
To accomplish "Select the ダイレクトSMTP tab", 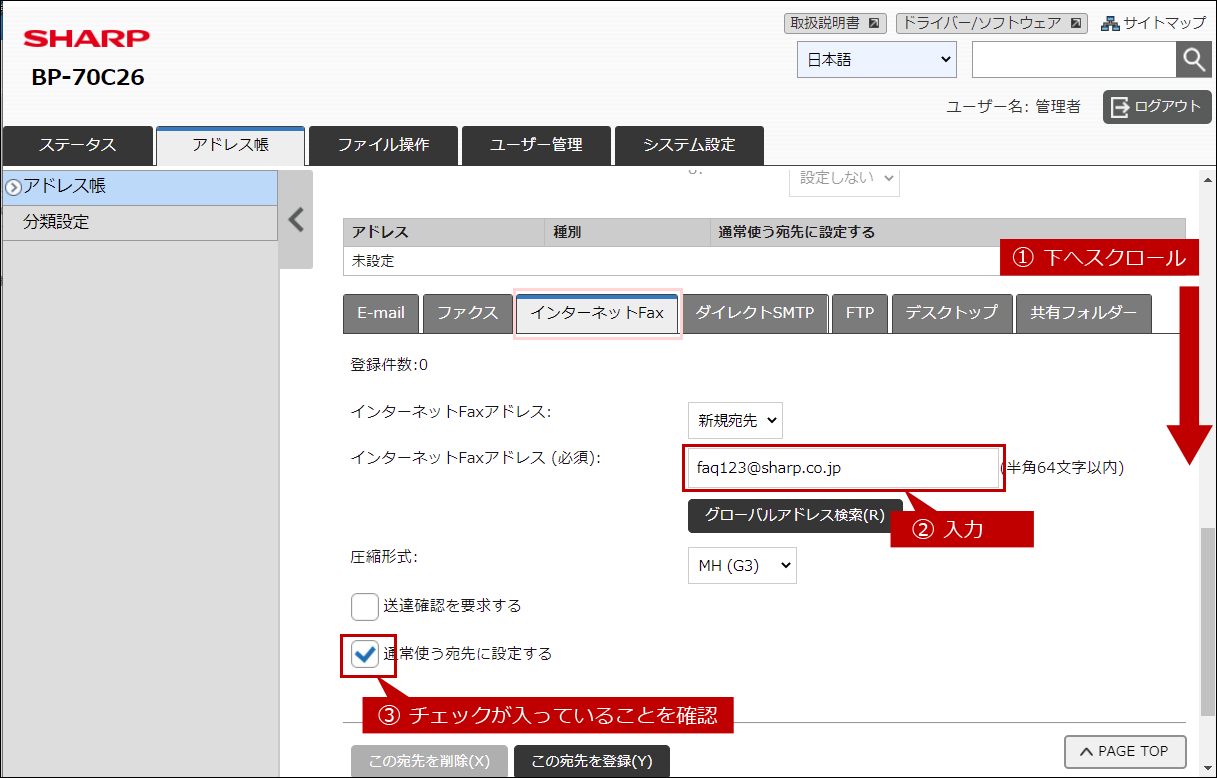I will [x=755, y=313].
